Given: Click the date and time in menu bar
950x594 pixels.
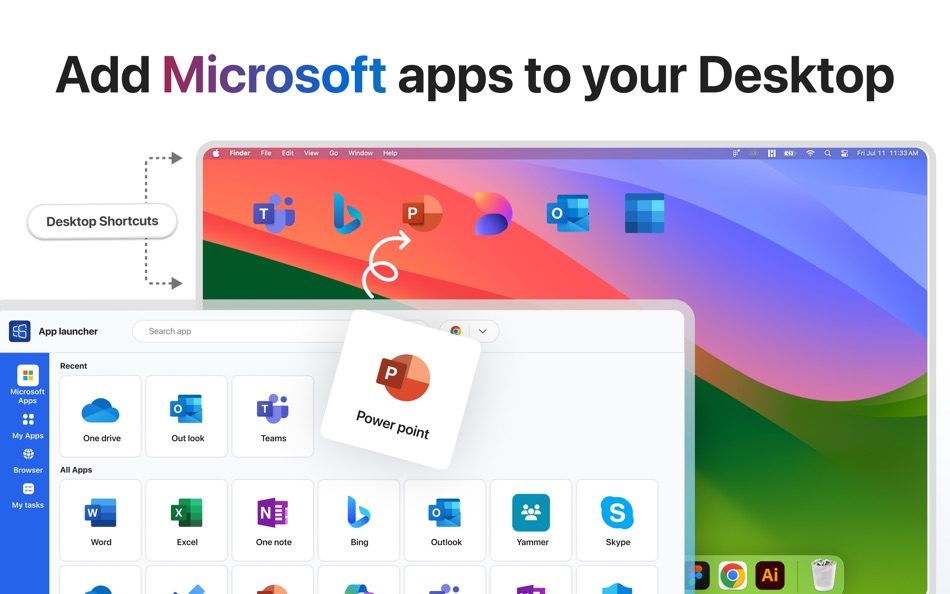Looking at the screenshot, I should click(x=888, y=153).
